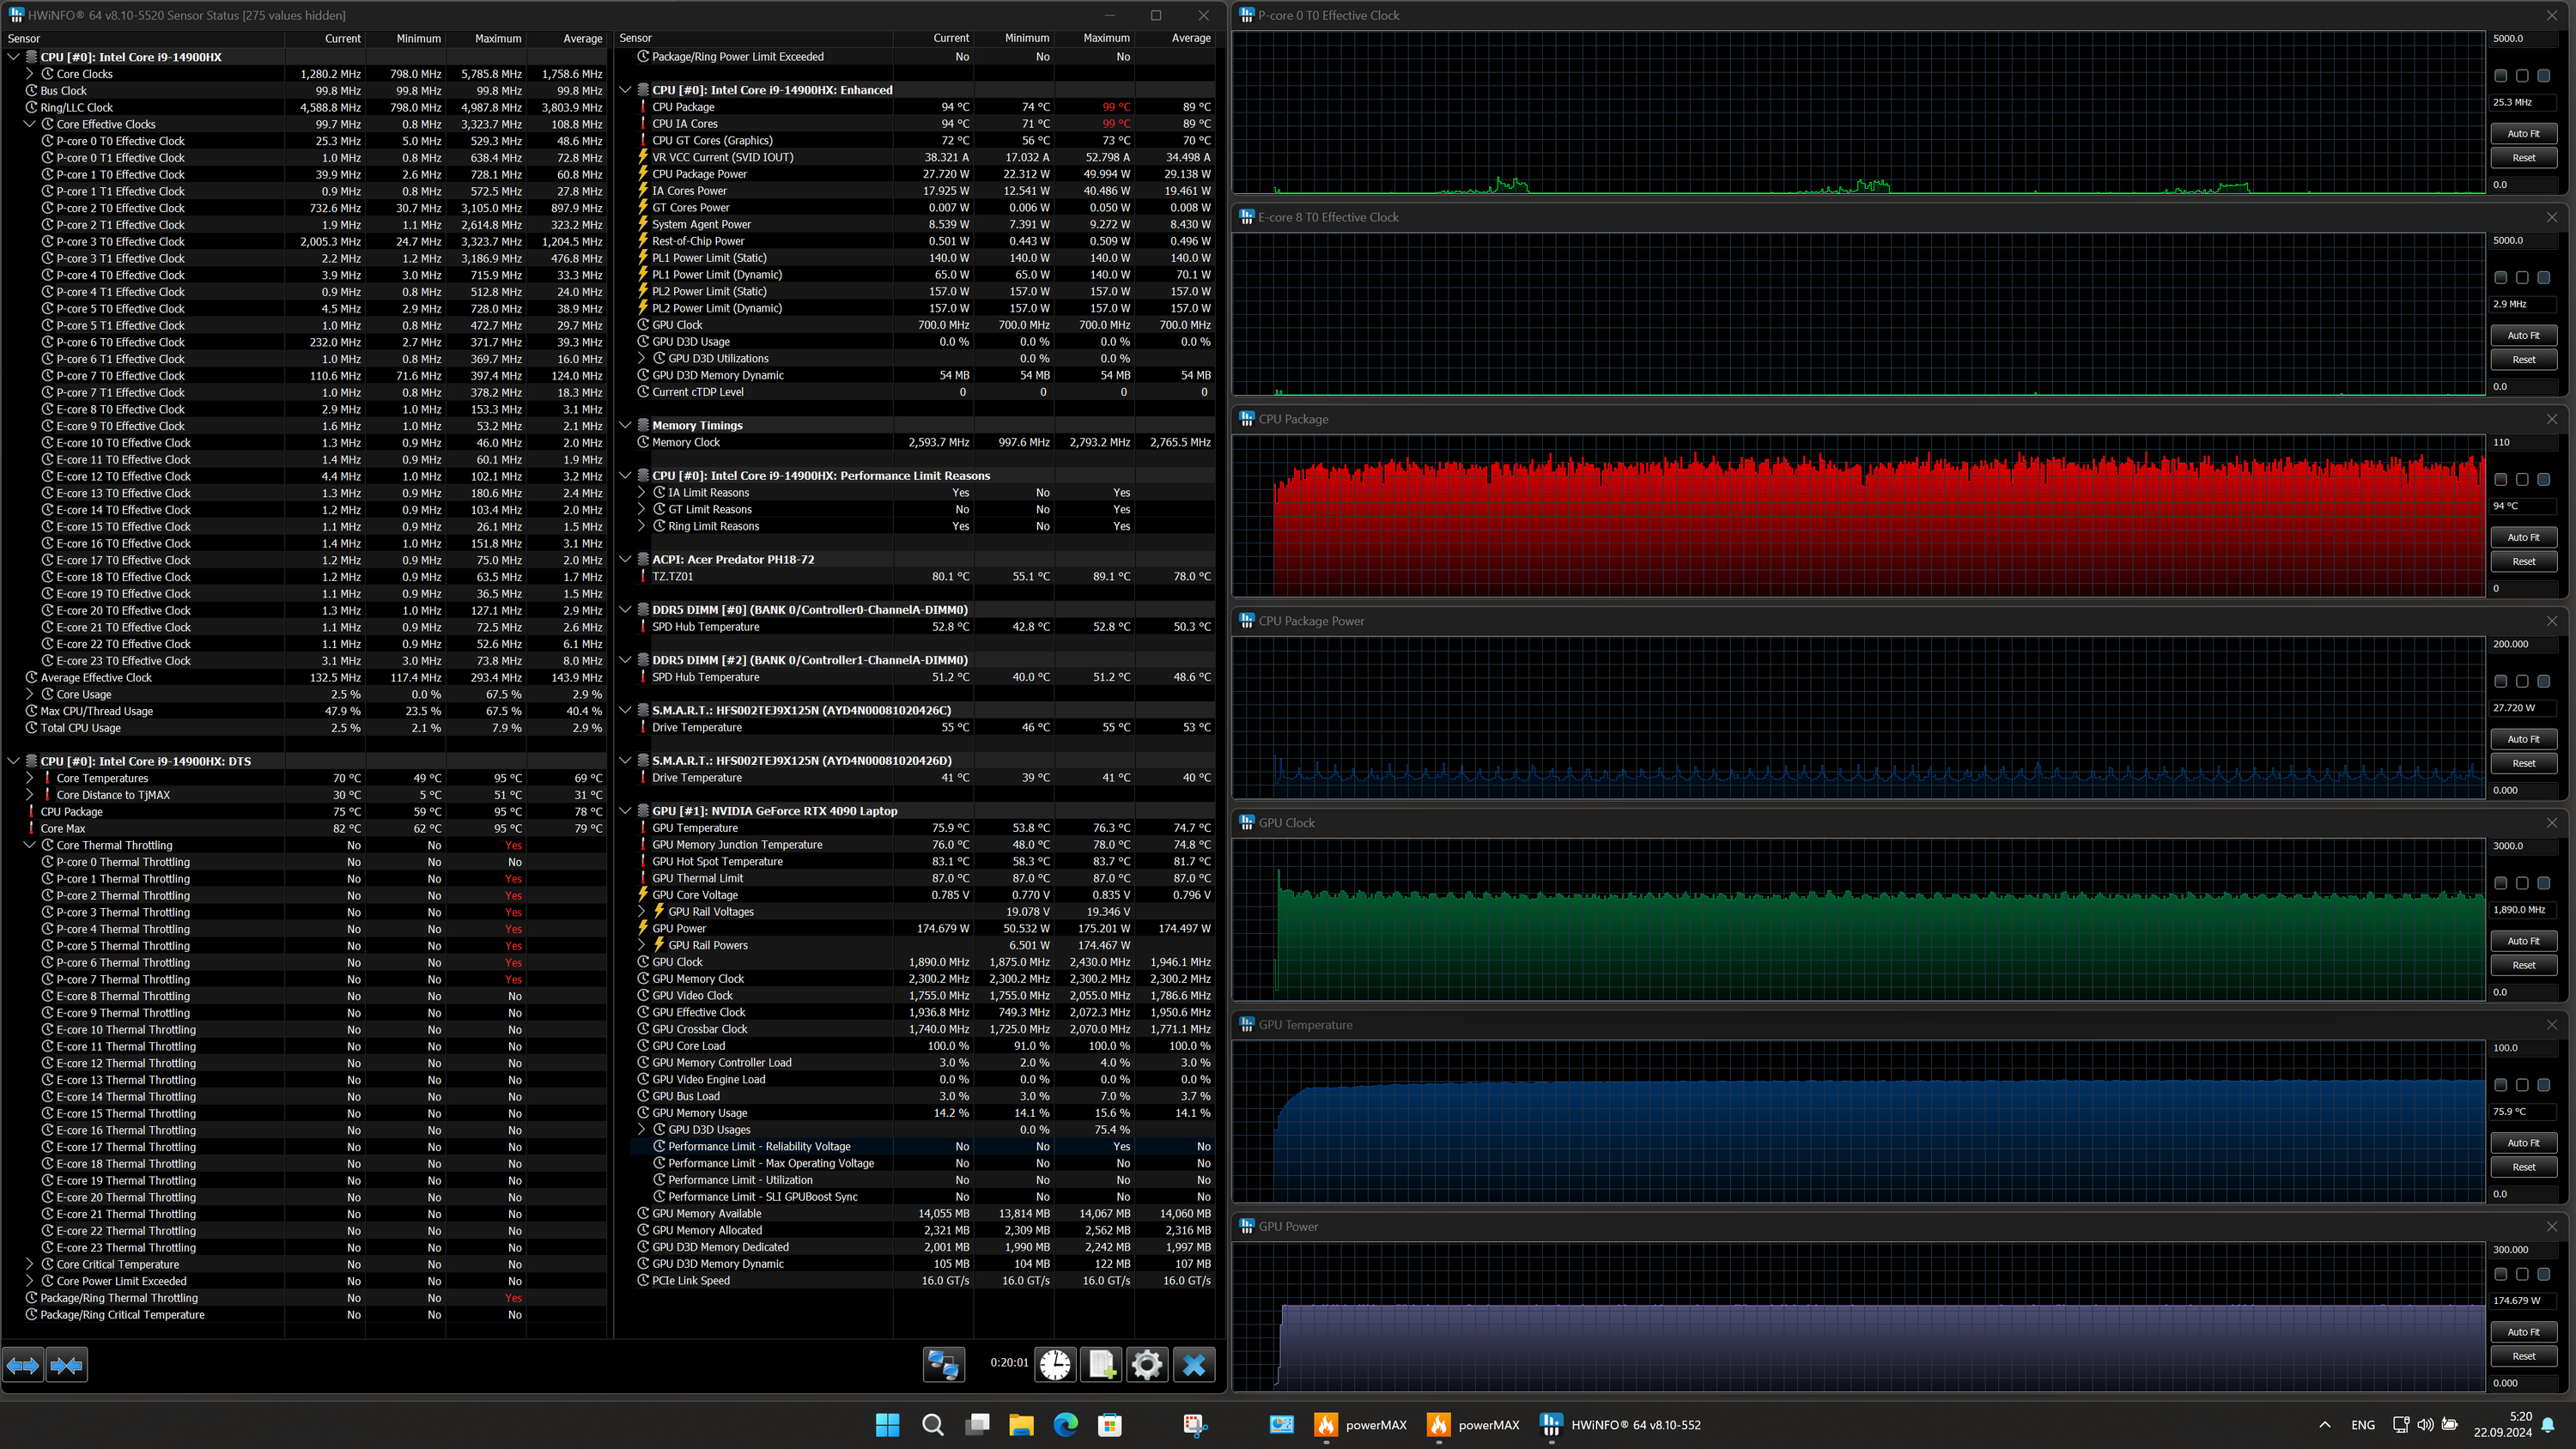
Task: Open sensor settings gear icon
Action: tap(1147, 1364)
